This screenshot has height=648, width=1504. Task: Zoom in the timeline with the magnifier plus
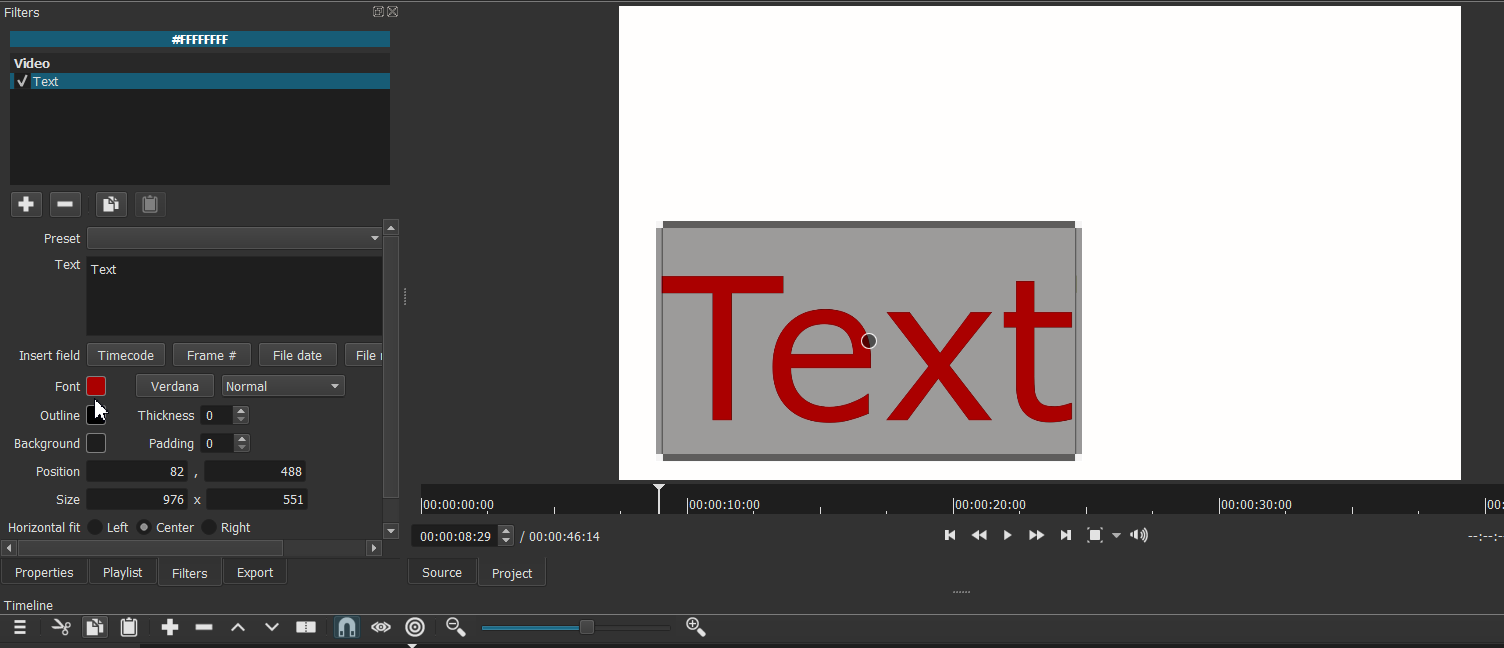[696, 627]
